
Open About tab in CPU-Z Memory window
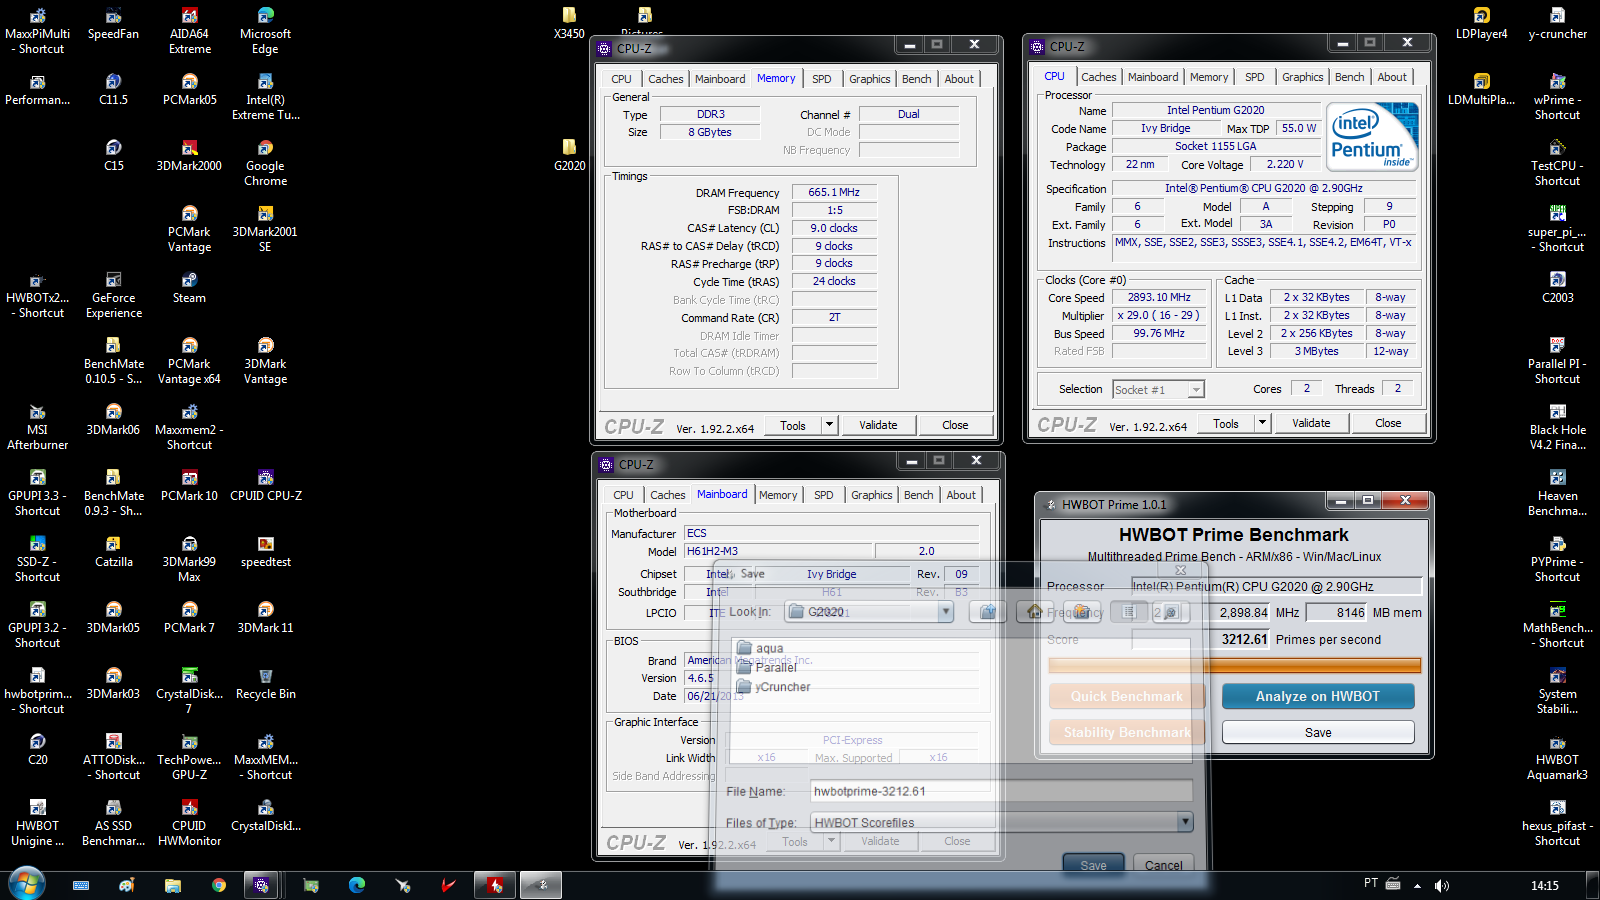959,79
